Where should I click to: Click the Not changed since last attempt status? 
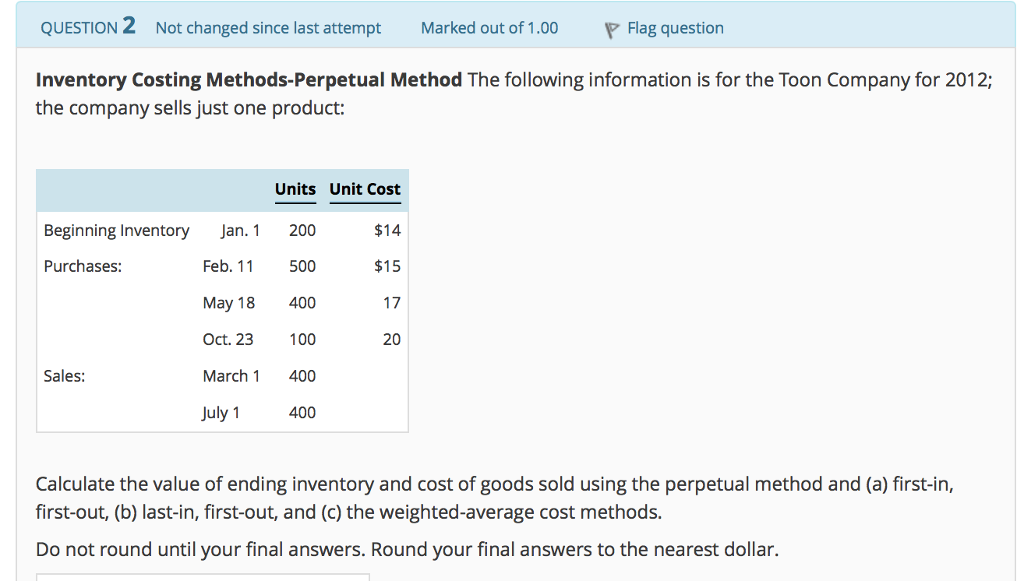[x=267, y=28]
